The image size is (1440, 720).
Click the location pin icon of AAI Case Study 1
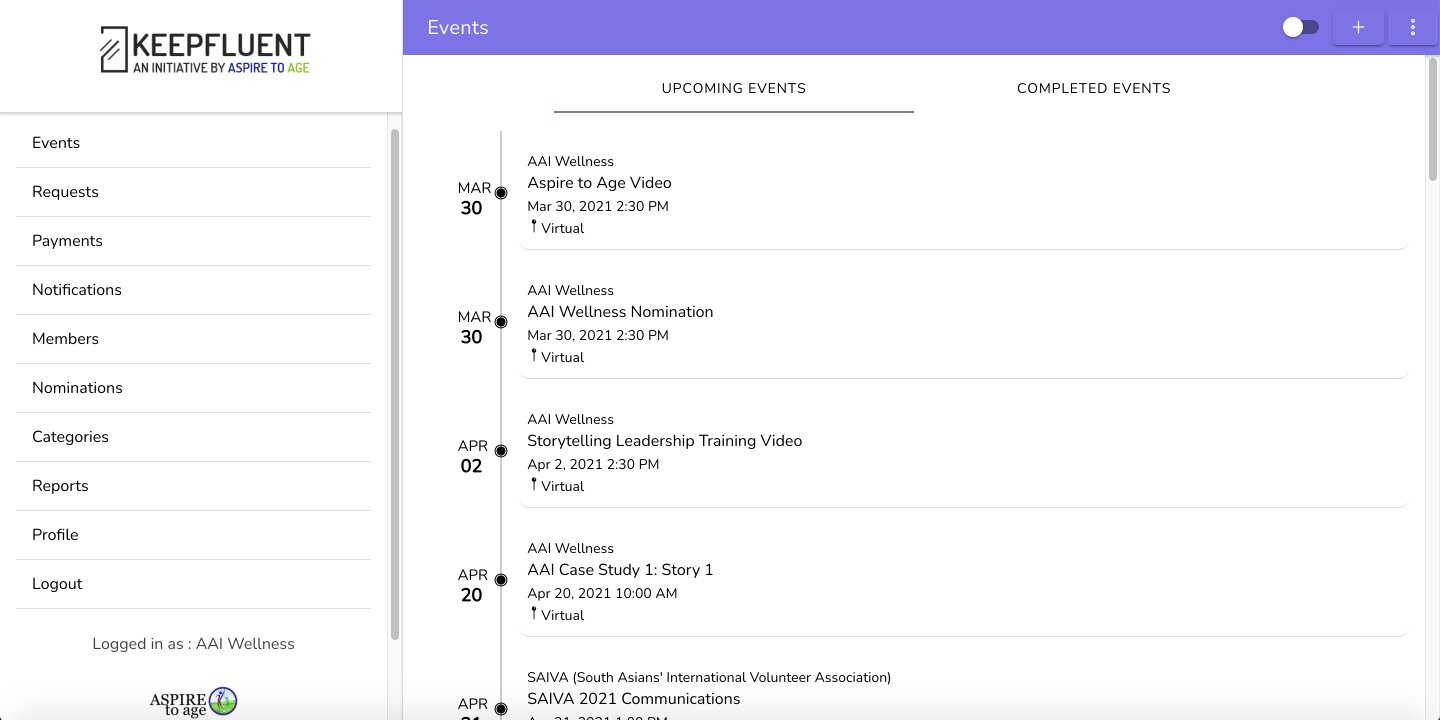[534, 614]
